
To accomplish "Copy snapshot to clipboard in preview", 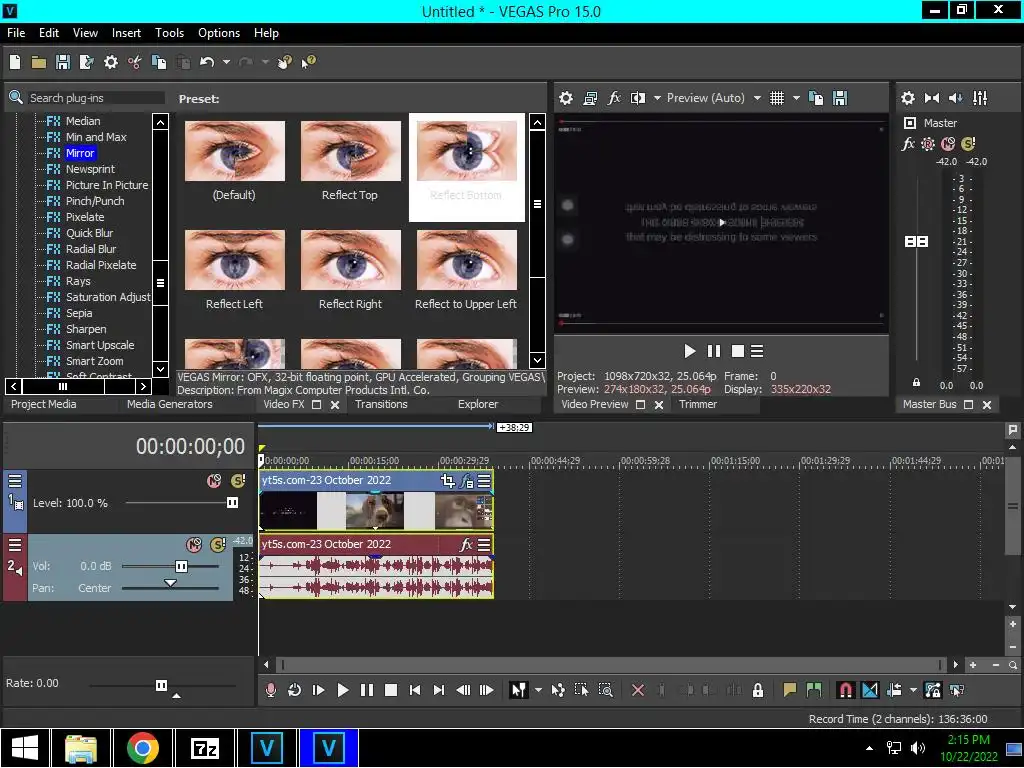I will 816,98.
